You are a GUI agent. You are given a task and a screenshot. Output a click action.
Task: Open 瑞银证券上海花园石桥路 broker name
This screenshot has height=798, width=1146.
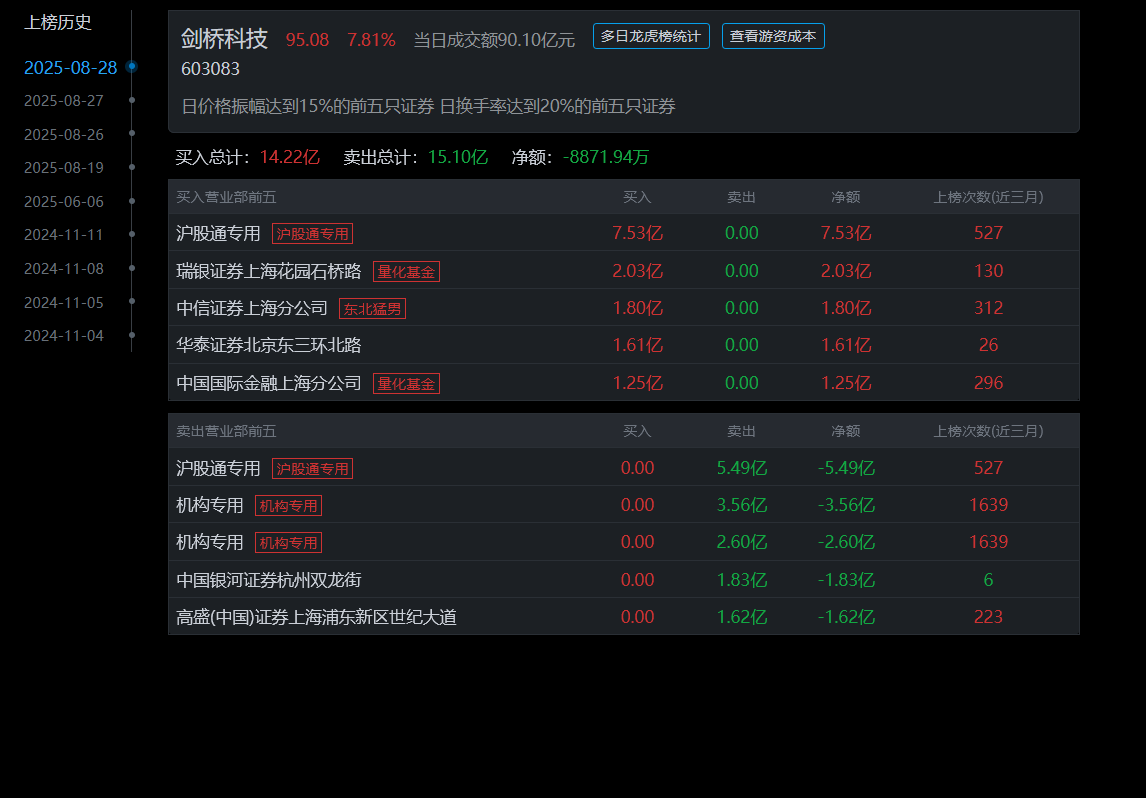tap(268, 271)
